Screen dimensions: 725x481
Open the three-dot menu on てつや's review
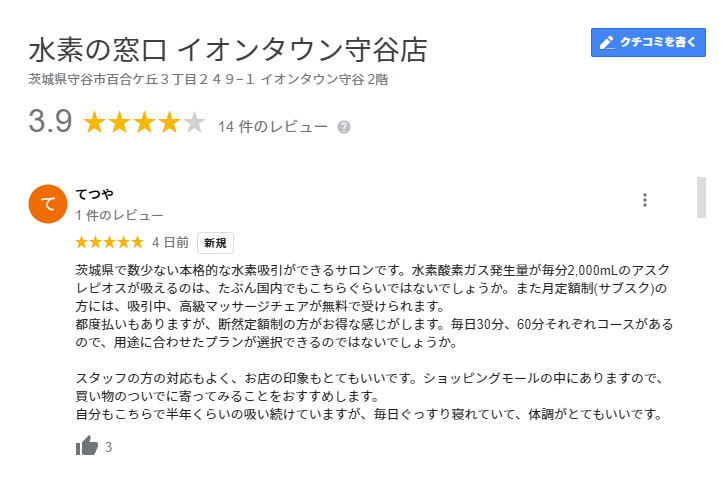click(645, 200)
